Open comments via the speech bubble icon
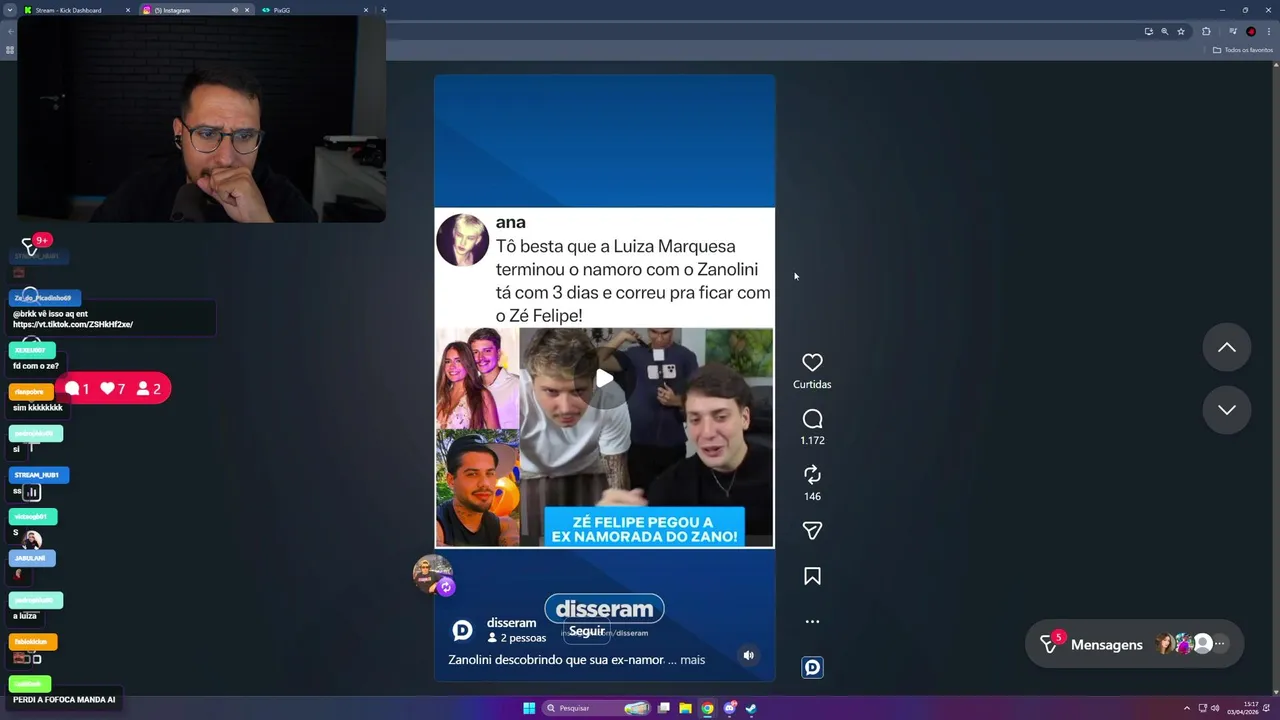Screen dimensions: 1280x720 pyautogui.click(x=812, y=419)
